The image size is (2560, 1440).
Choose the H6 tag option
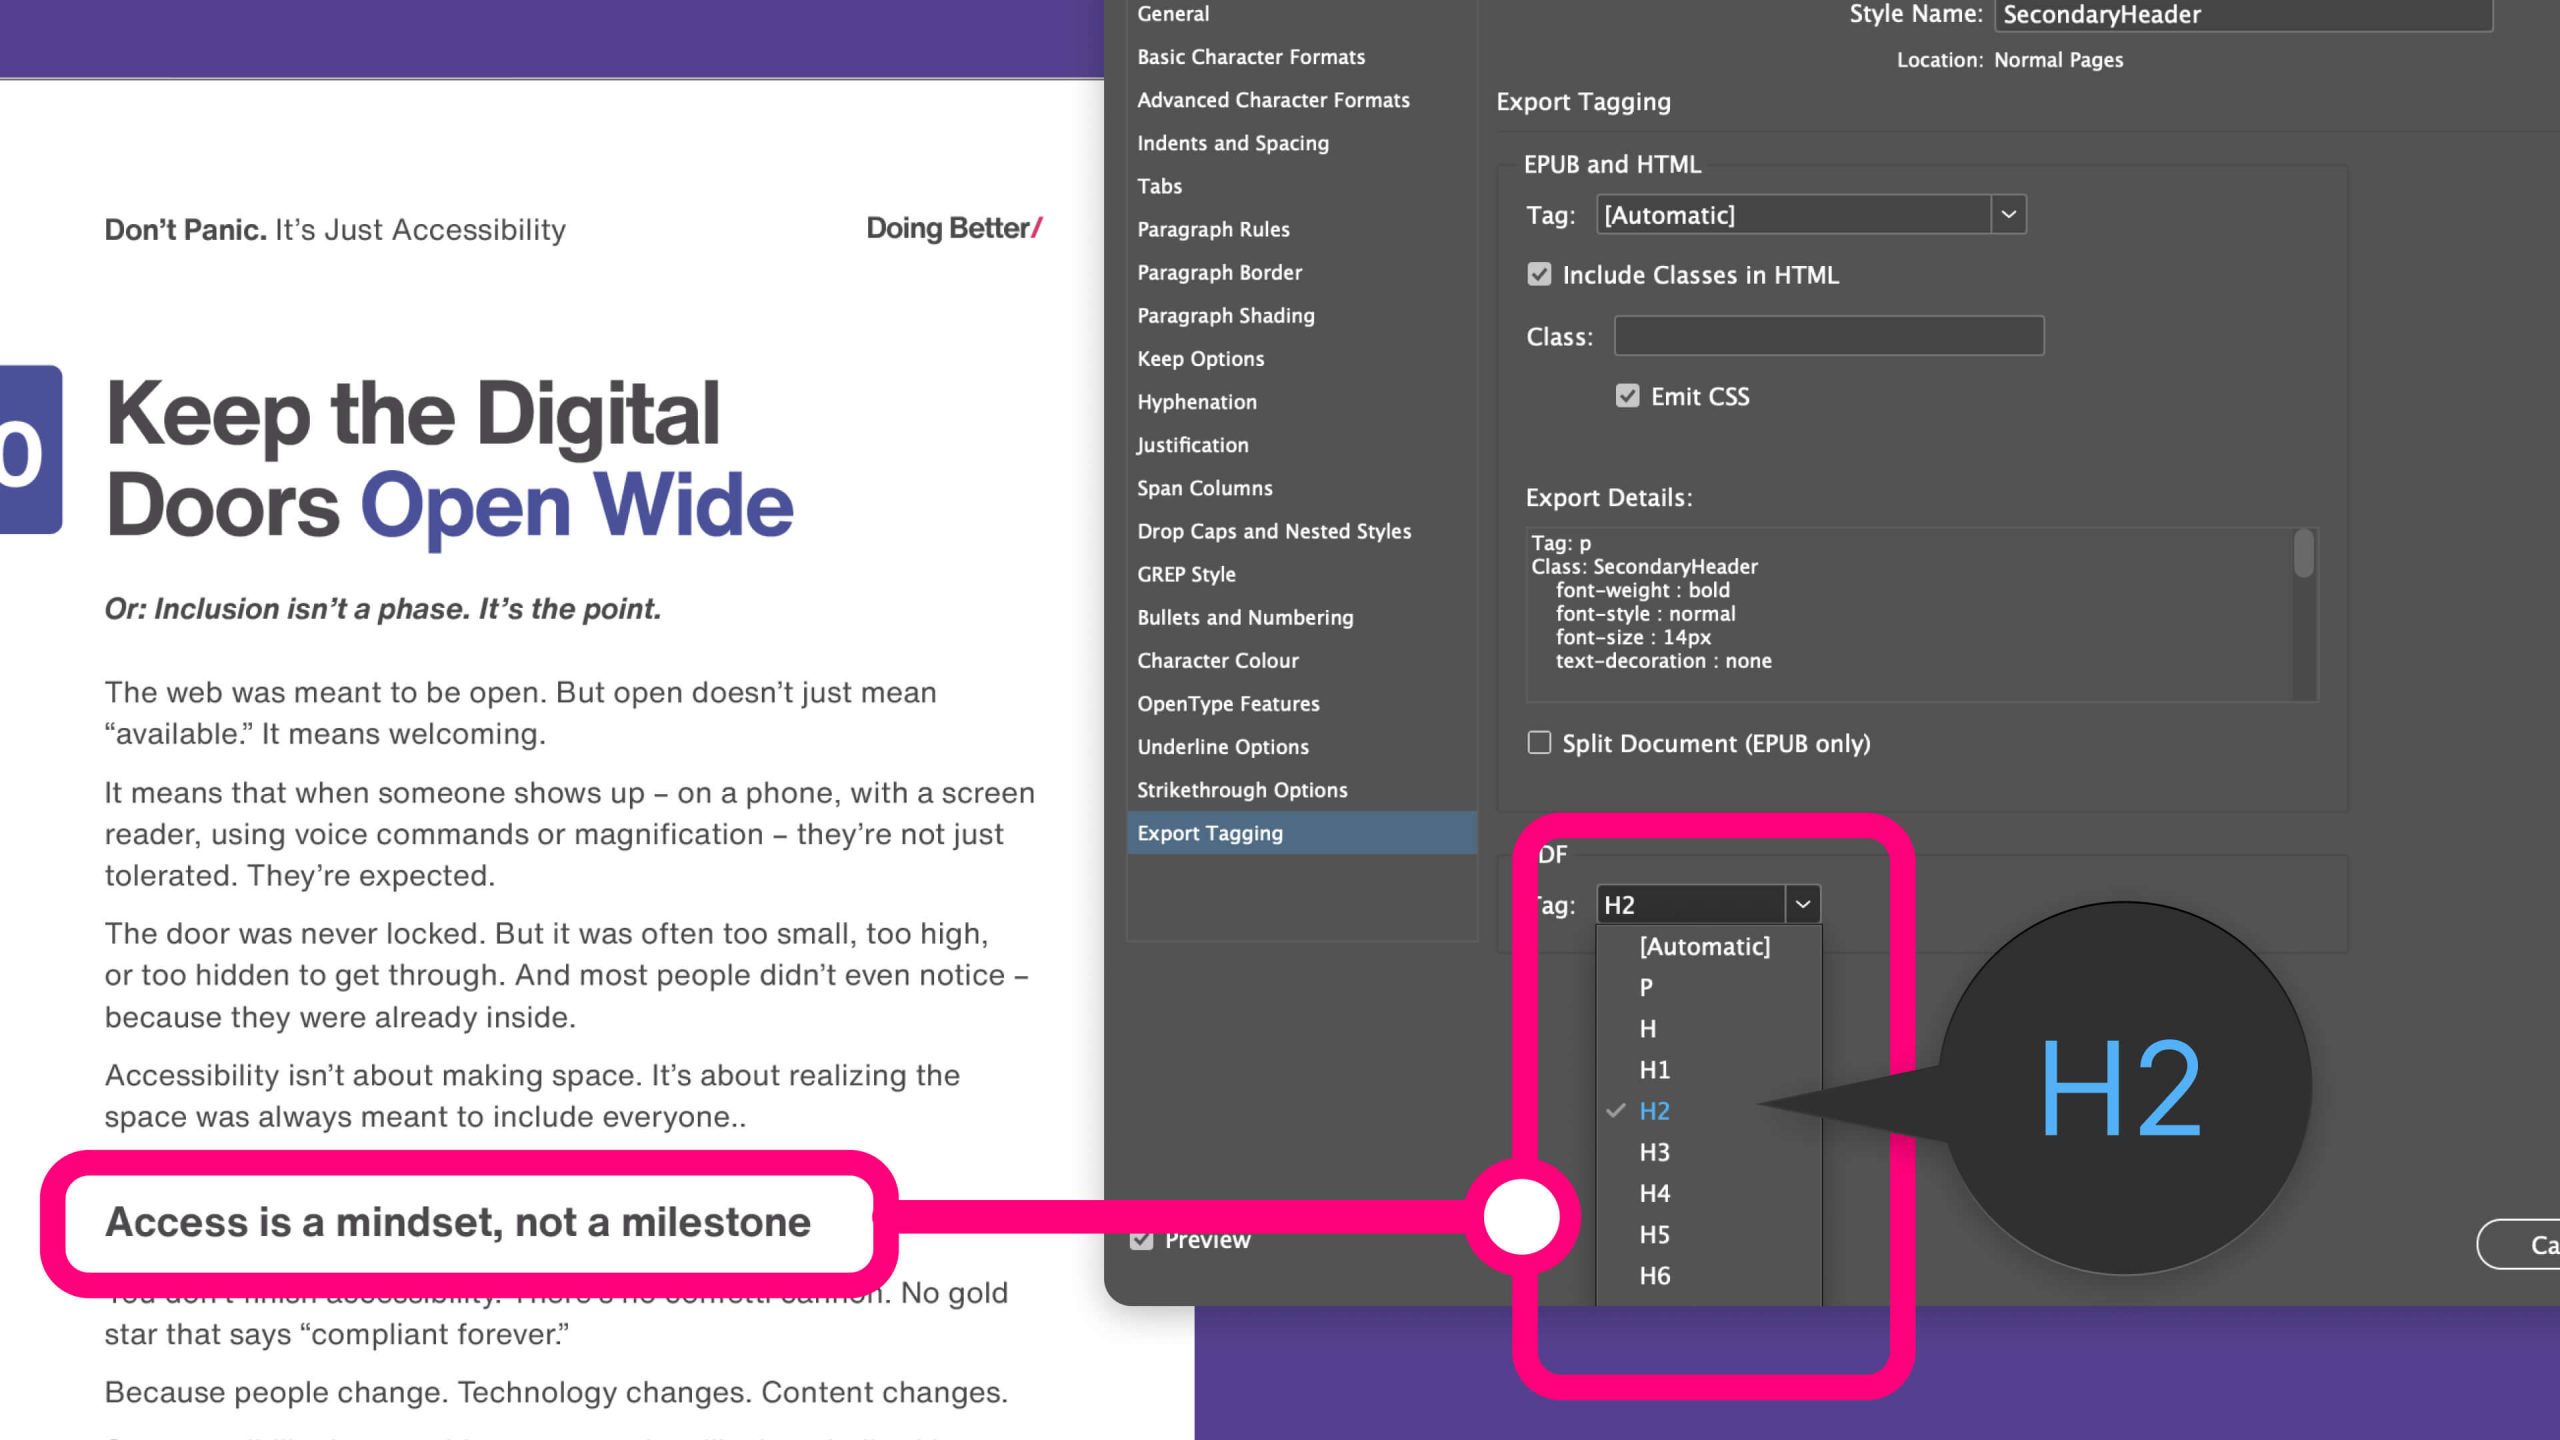[x=1654, y=1276]
